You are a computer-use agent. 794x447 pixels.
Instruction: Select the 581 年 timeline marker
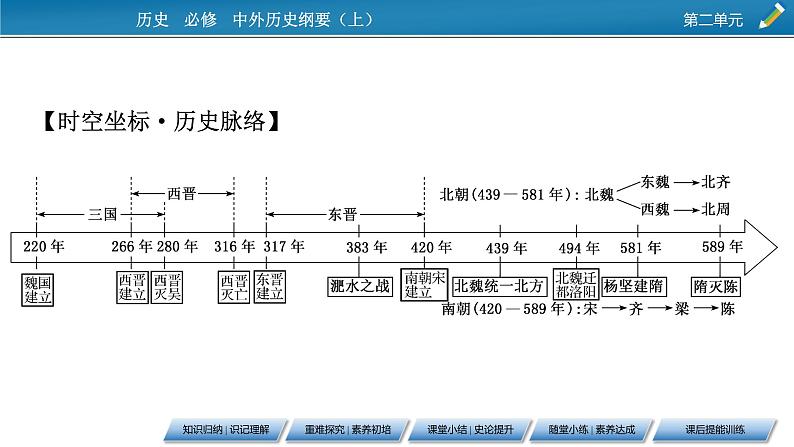tap(641, 248)
